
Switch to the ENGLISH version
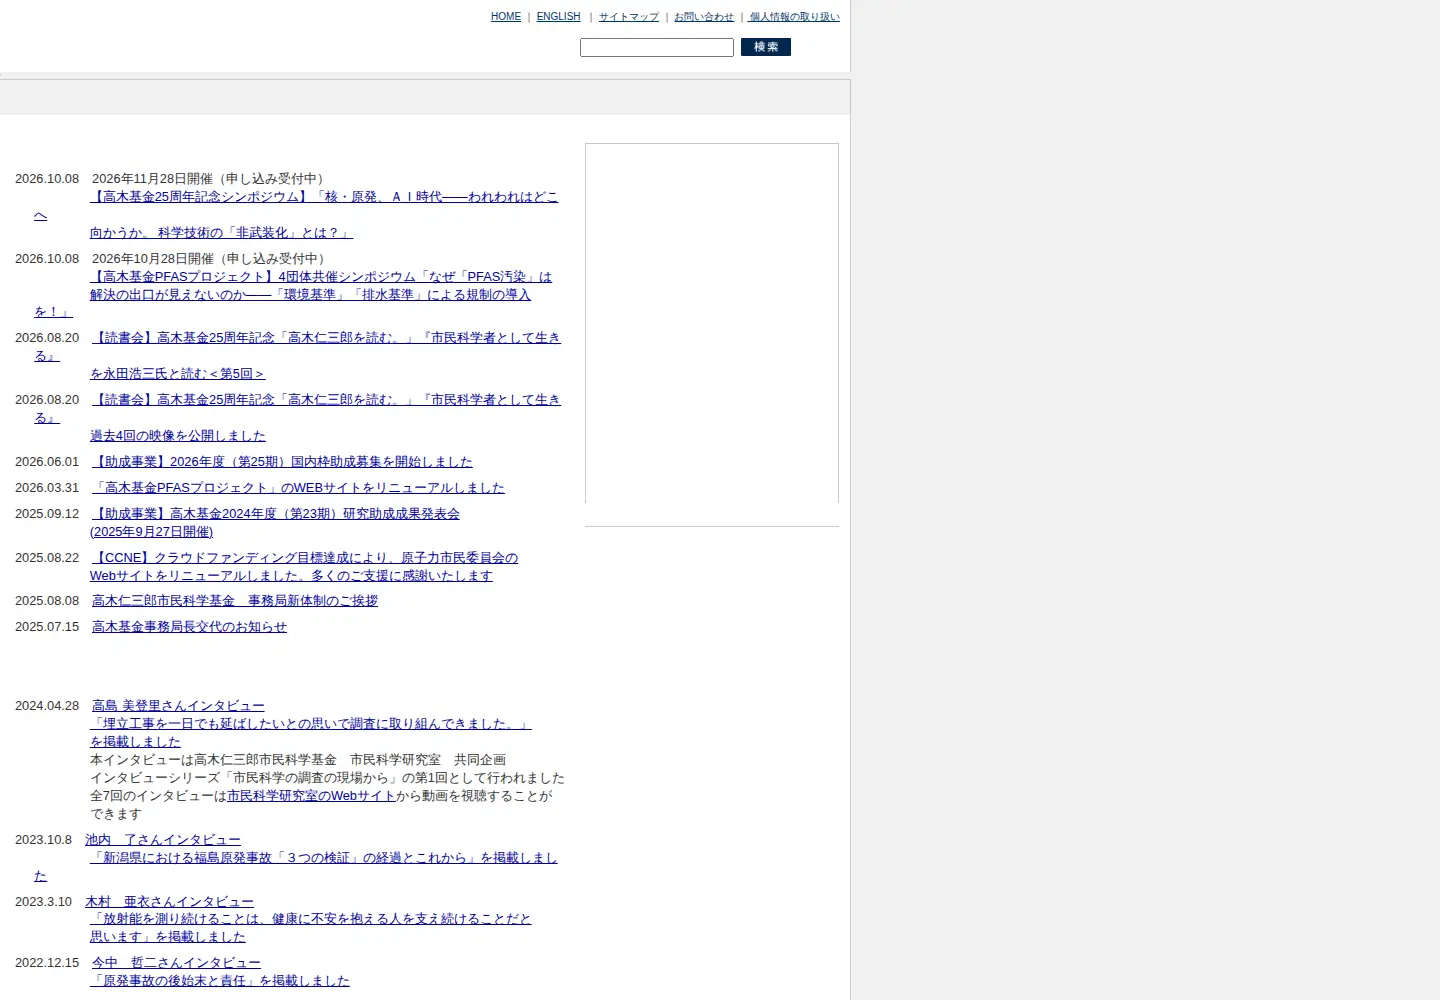pyautogui.click(x=558, y=17)
